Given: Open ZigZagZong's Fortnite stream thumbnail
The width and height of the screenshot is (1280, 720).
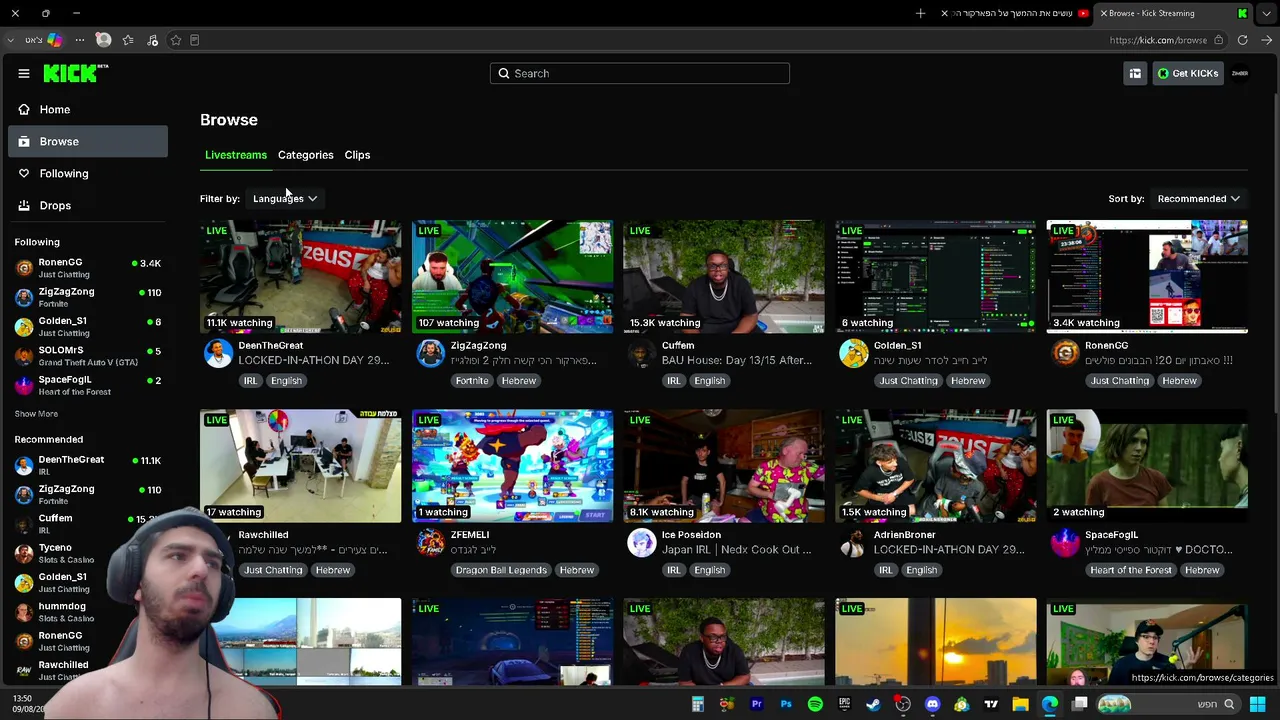Looking at the screenshot, I should 512,276.
